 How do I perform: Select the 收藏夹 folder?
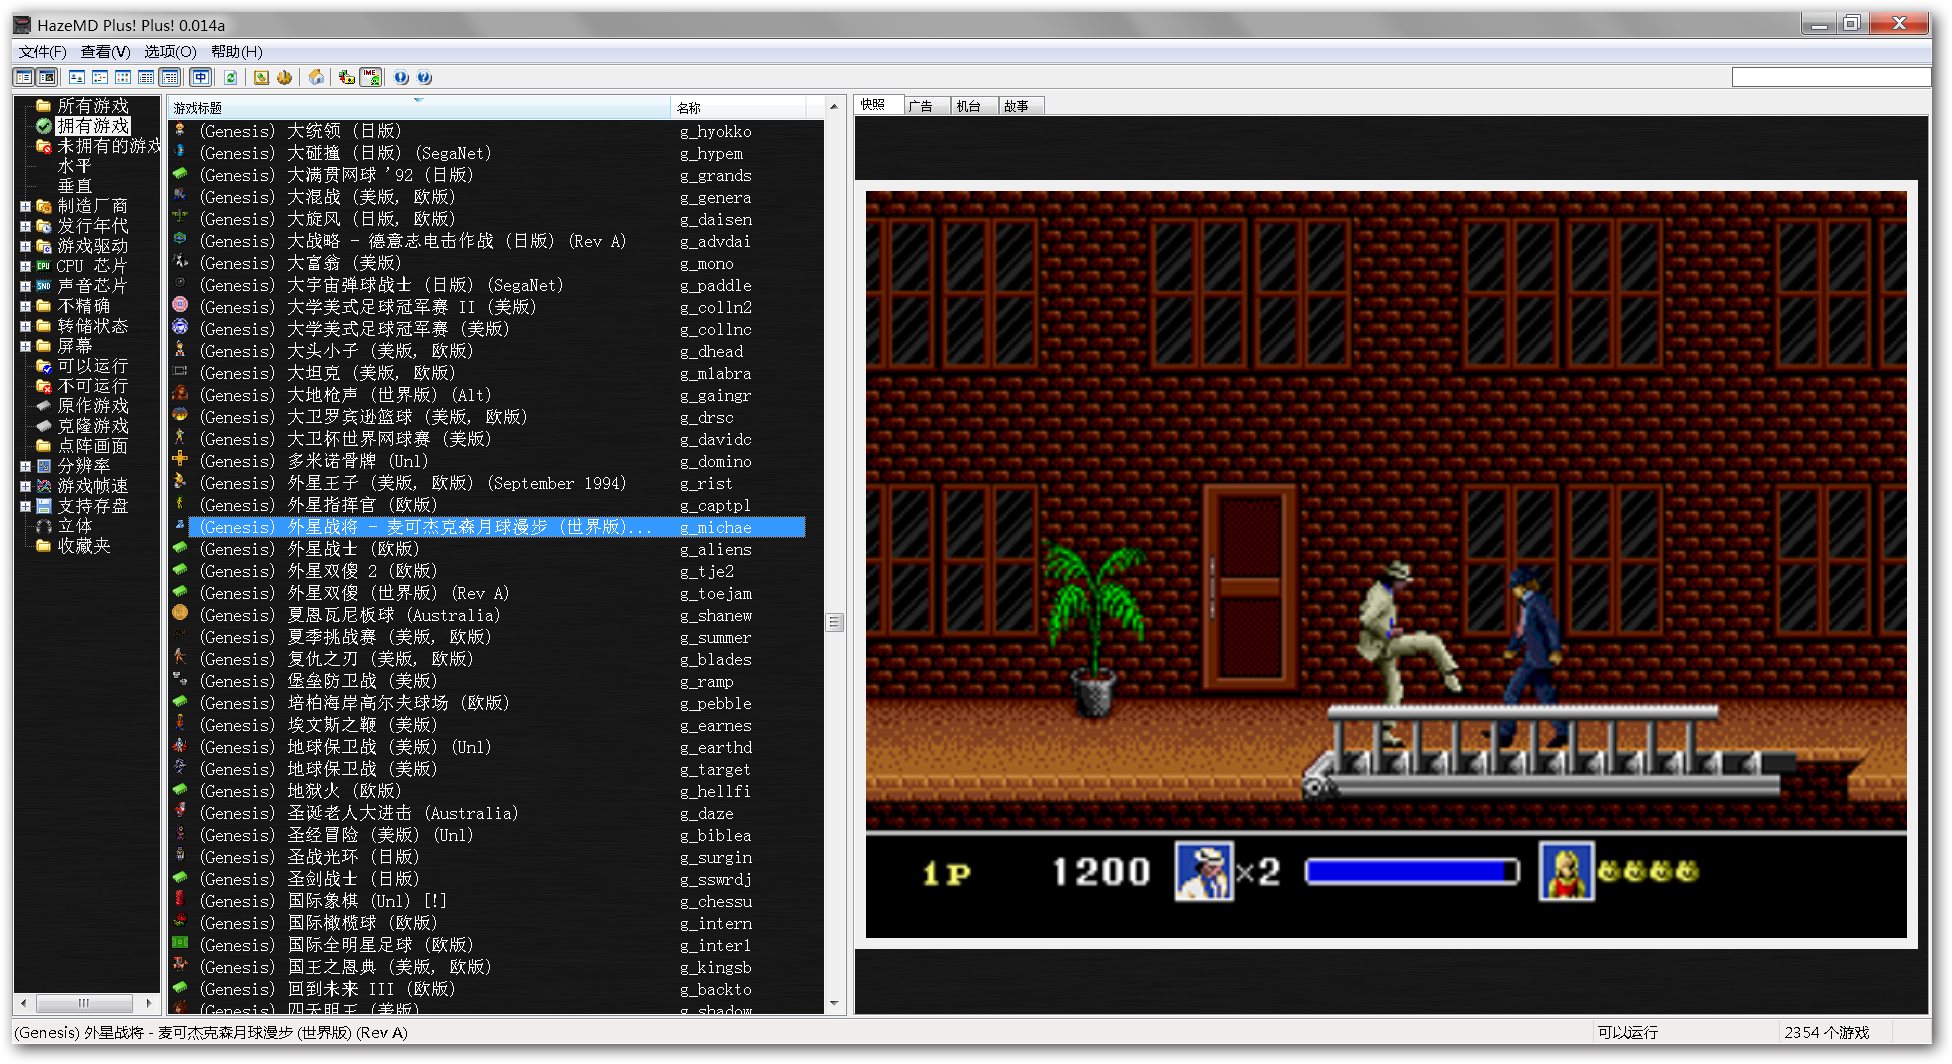83,546
